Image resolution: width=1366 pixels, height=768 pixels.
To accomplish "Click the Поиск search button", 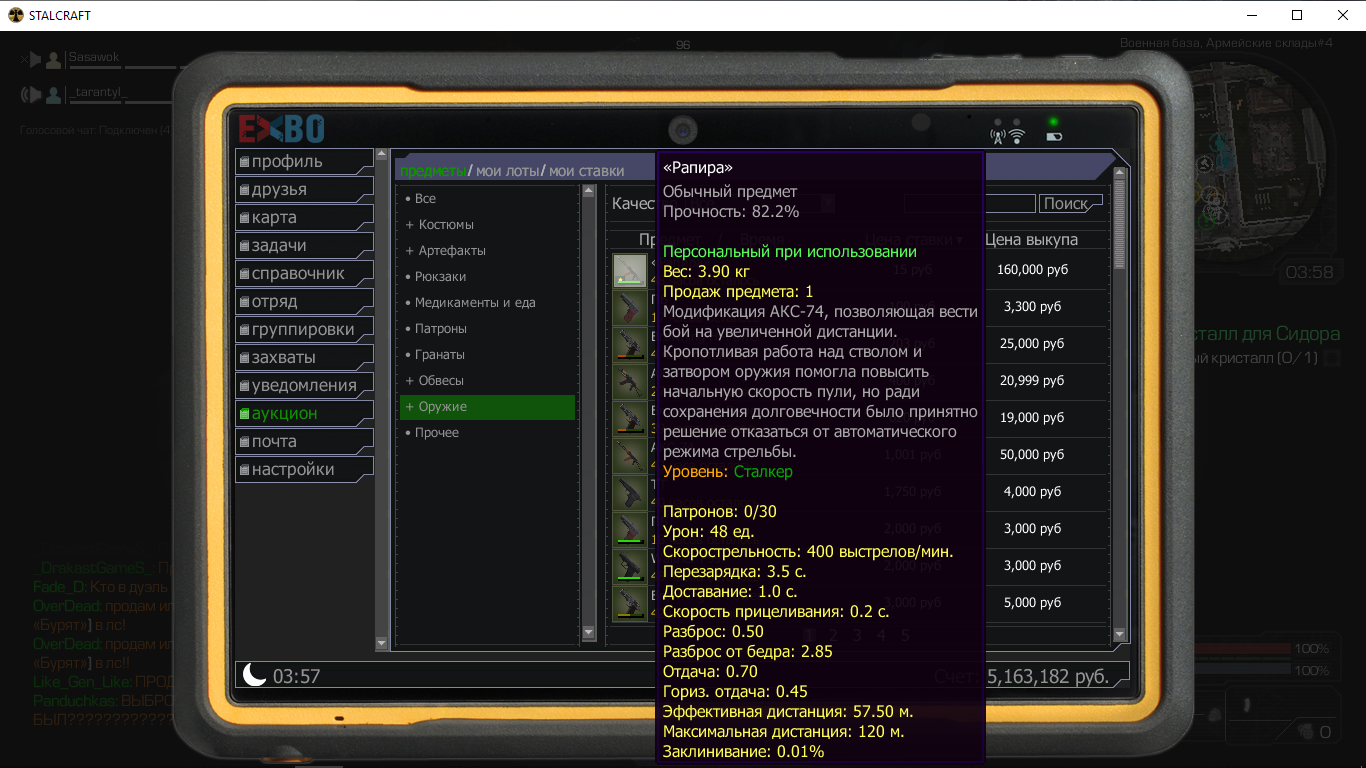I will tap(1070, 203).
